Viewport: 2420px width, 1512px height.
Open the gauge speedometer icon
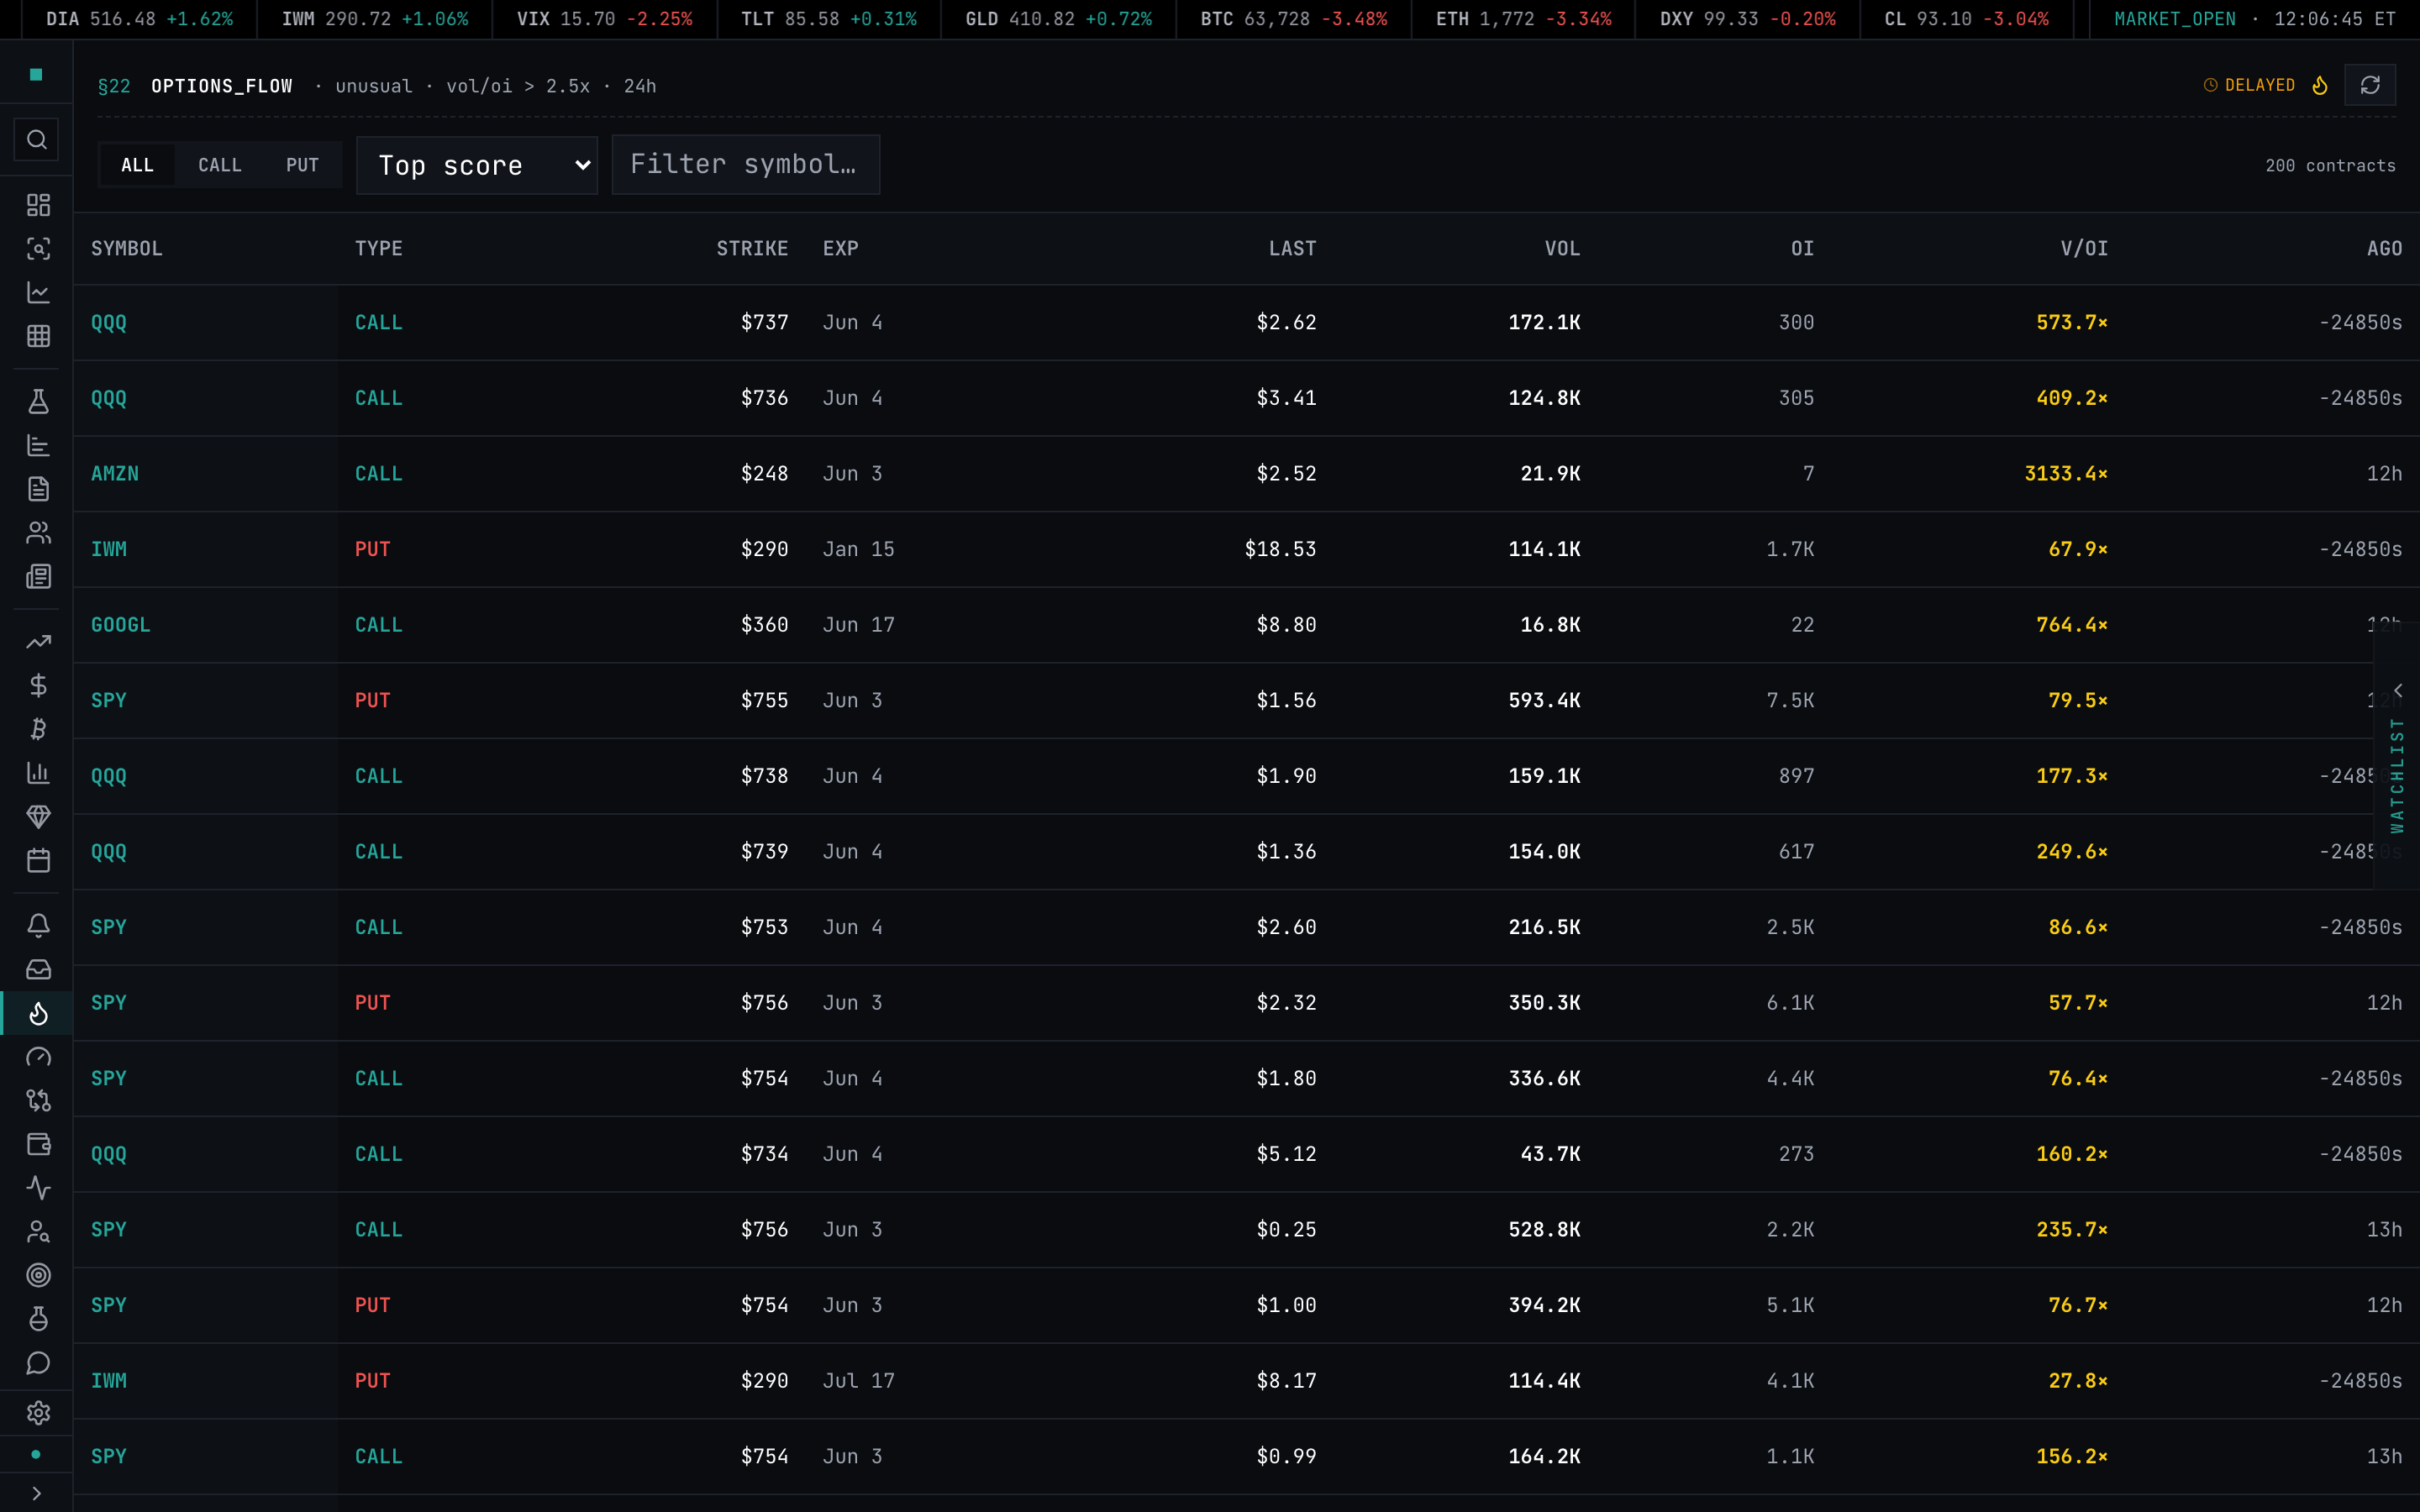tap(38, 1057)
